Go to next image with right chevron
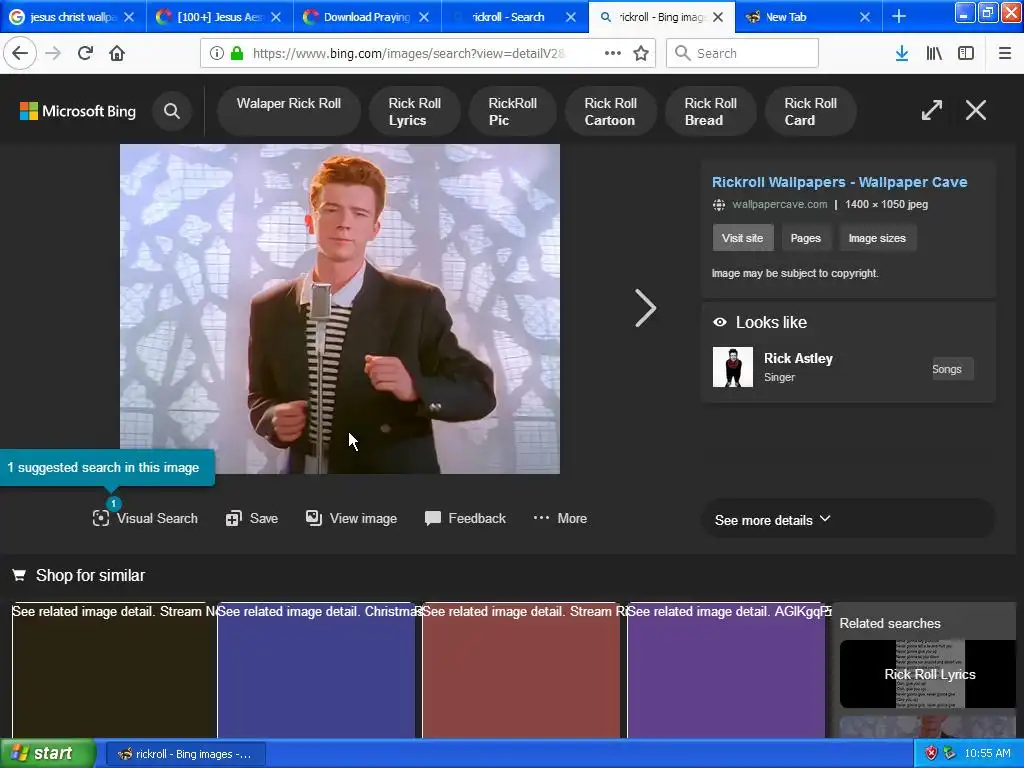The width and height of the screenshot is (1024, 768). pyautogui.click(x=645, y=308)
